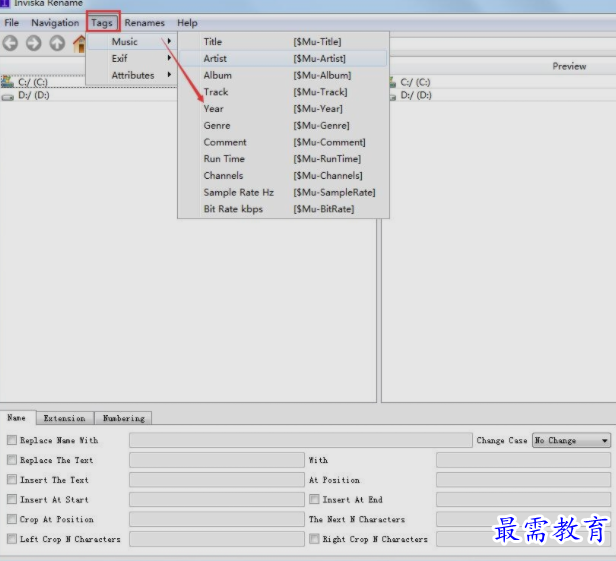Click the Back navigation arrow icon

point(11,43)
